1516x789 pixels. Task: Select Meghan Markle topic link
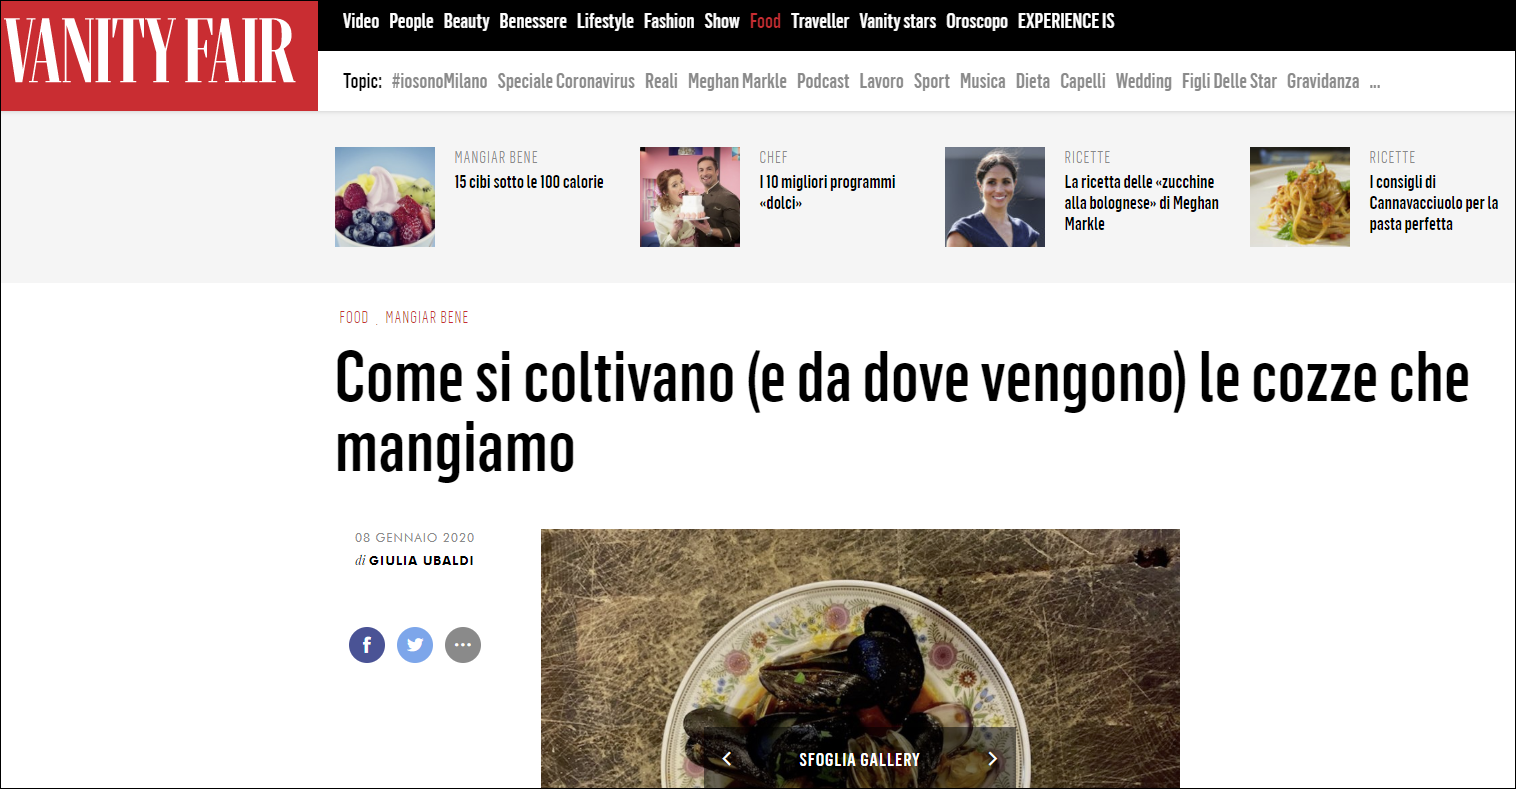click(x=737, y=82)
